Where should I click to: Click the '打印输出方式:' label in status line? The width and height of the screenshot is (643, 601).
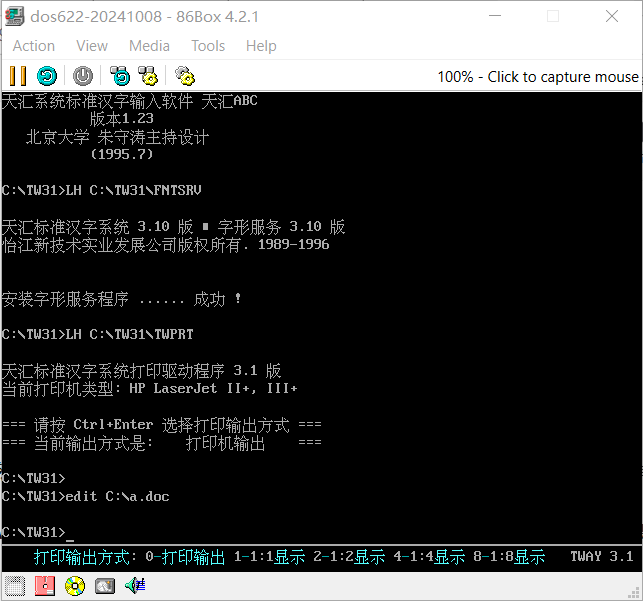tap(85, 557)
